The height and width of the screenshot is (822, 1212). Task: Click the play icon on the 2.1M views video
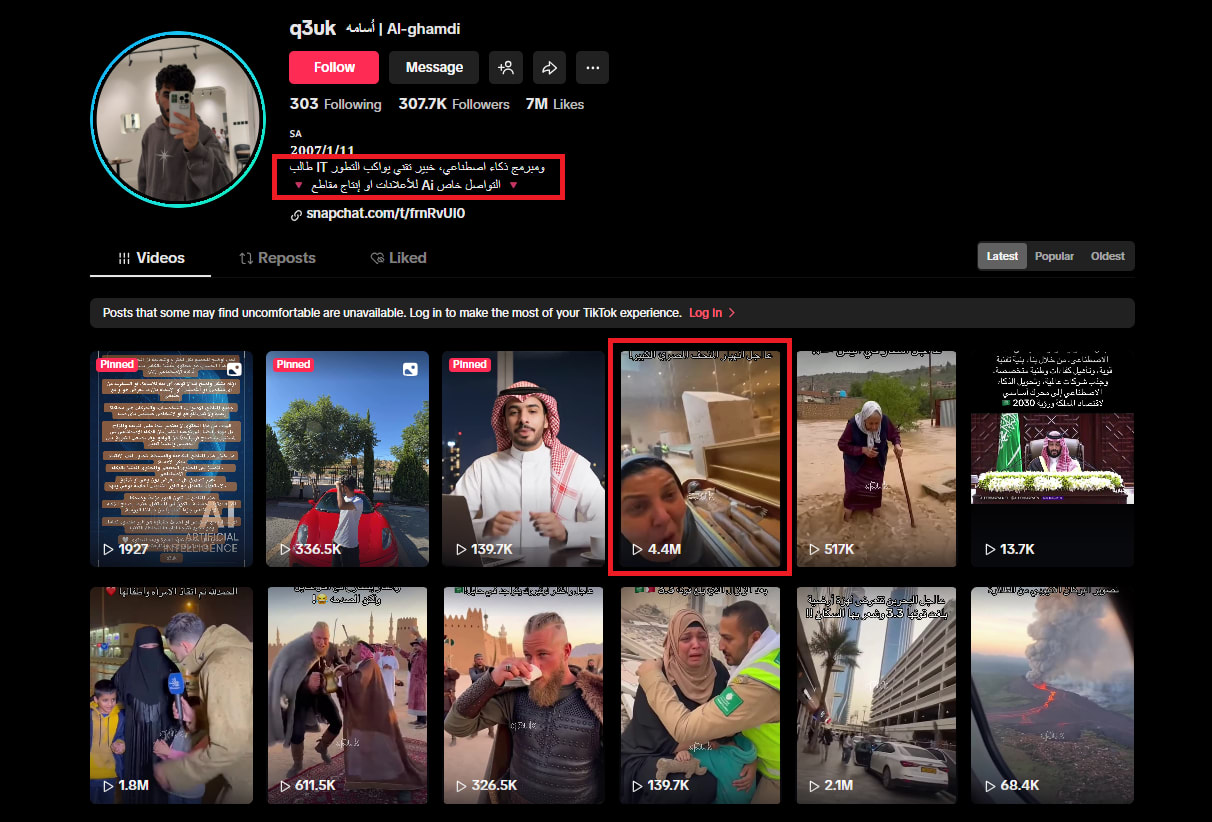(813, 785)
